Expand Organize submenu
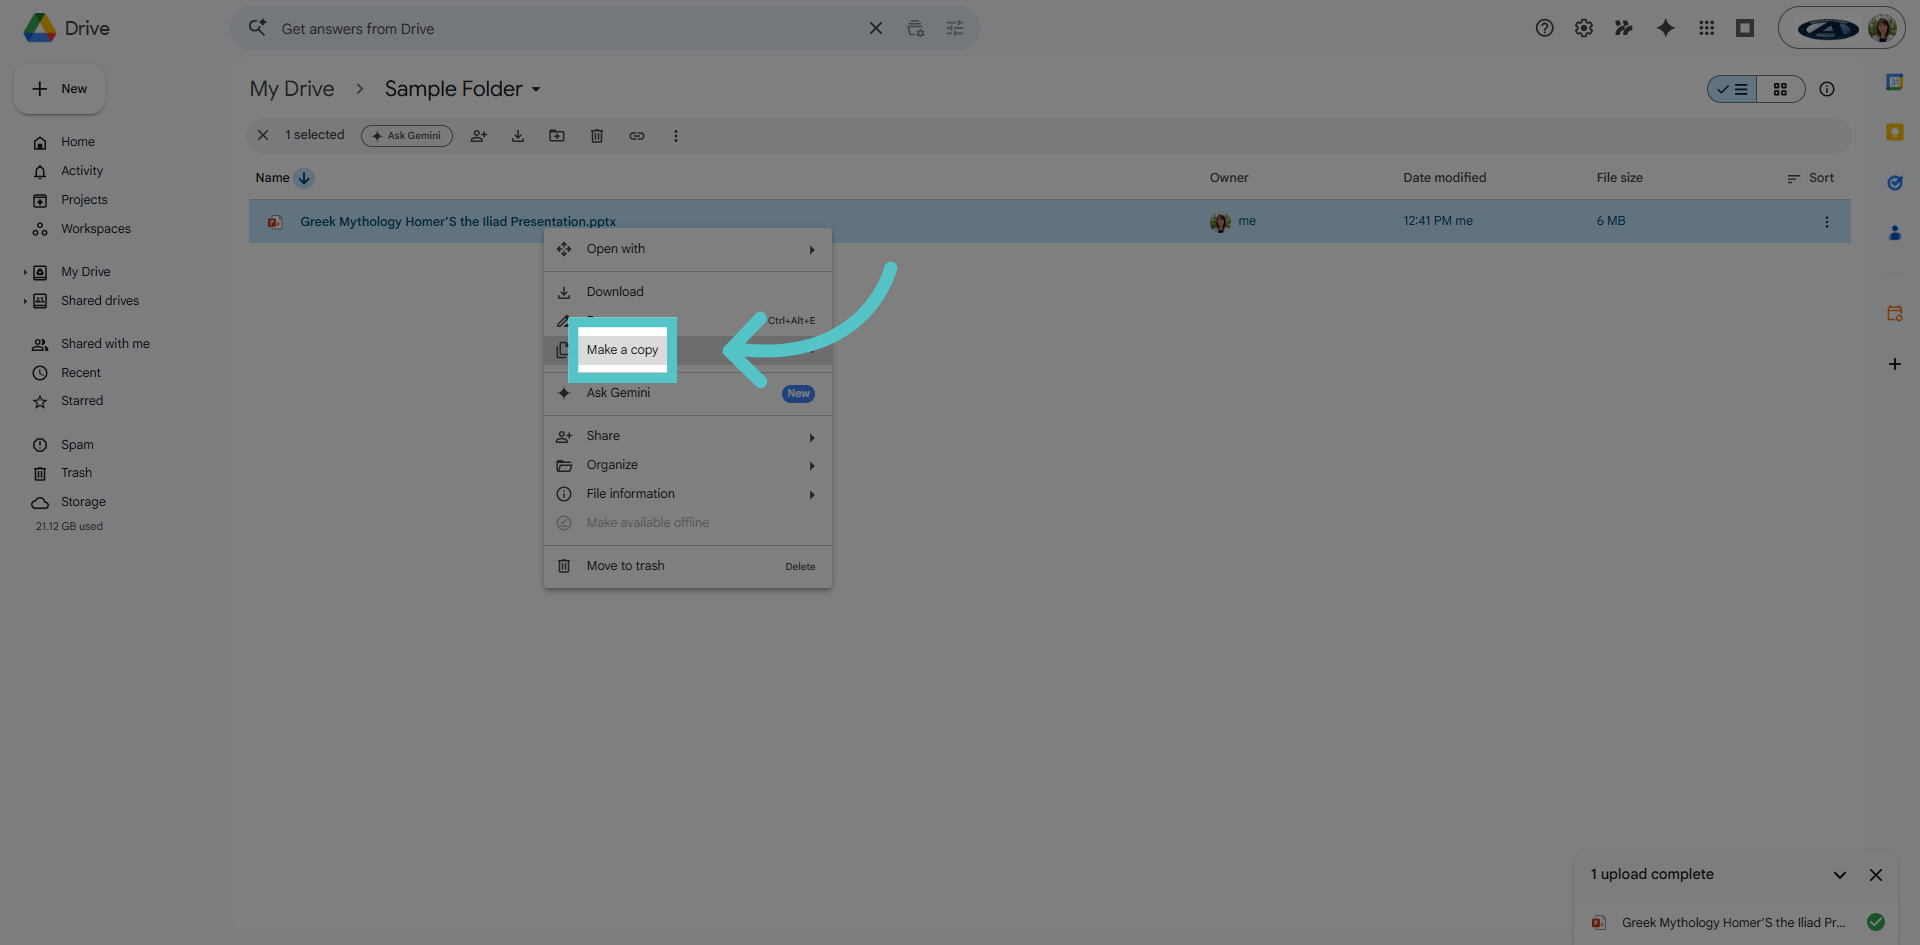Screen dimensions: 1920x945 click(x=688, y=465)
